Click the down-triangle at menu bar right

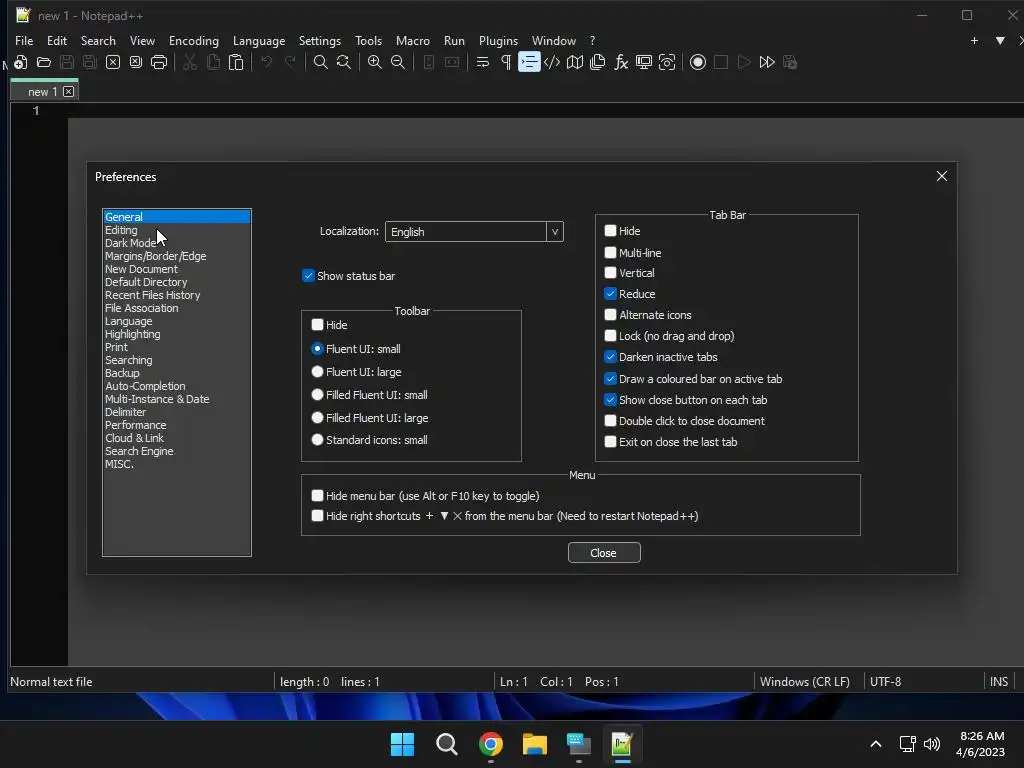click(1000, 40)
